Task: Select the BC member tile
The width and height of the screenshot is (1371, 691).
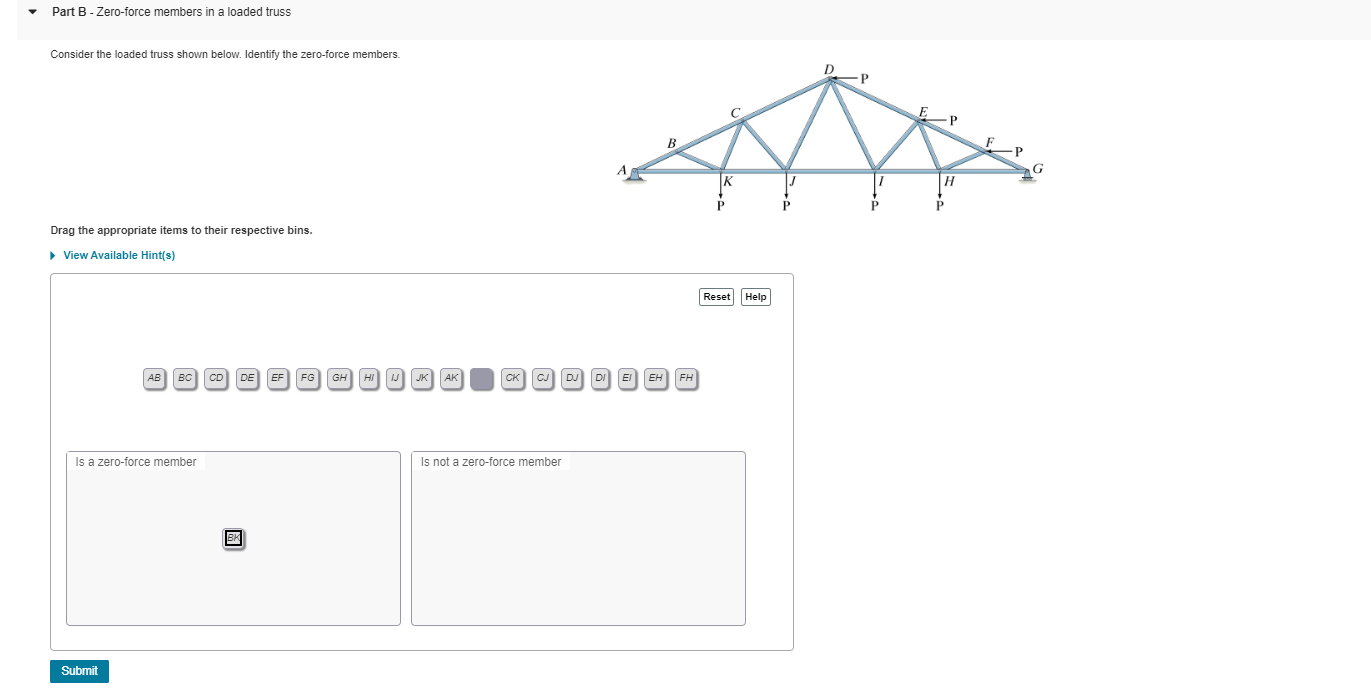Action: point(185,379)
